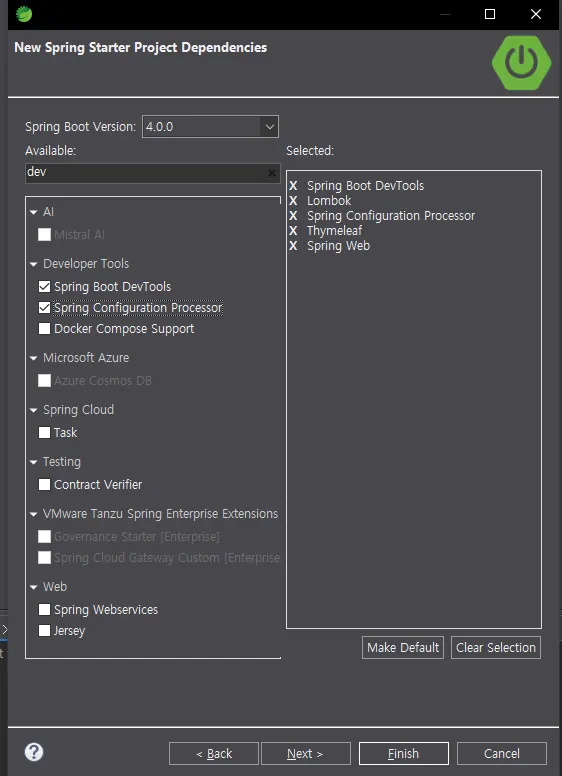Enable Docker Compose Support checkbox

point(45,329)
